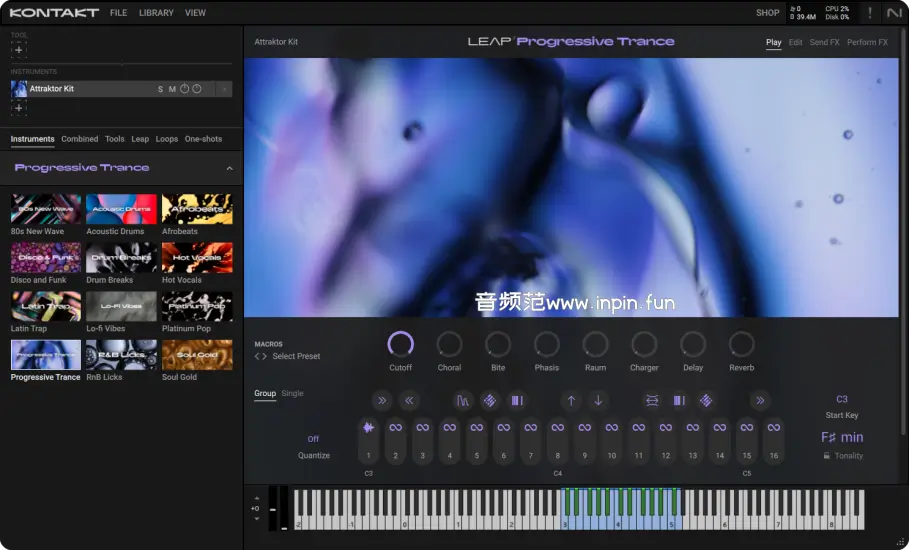909x550 pixels.
Task: Open the SHOP link
Action: (x=768, y=13)
